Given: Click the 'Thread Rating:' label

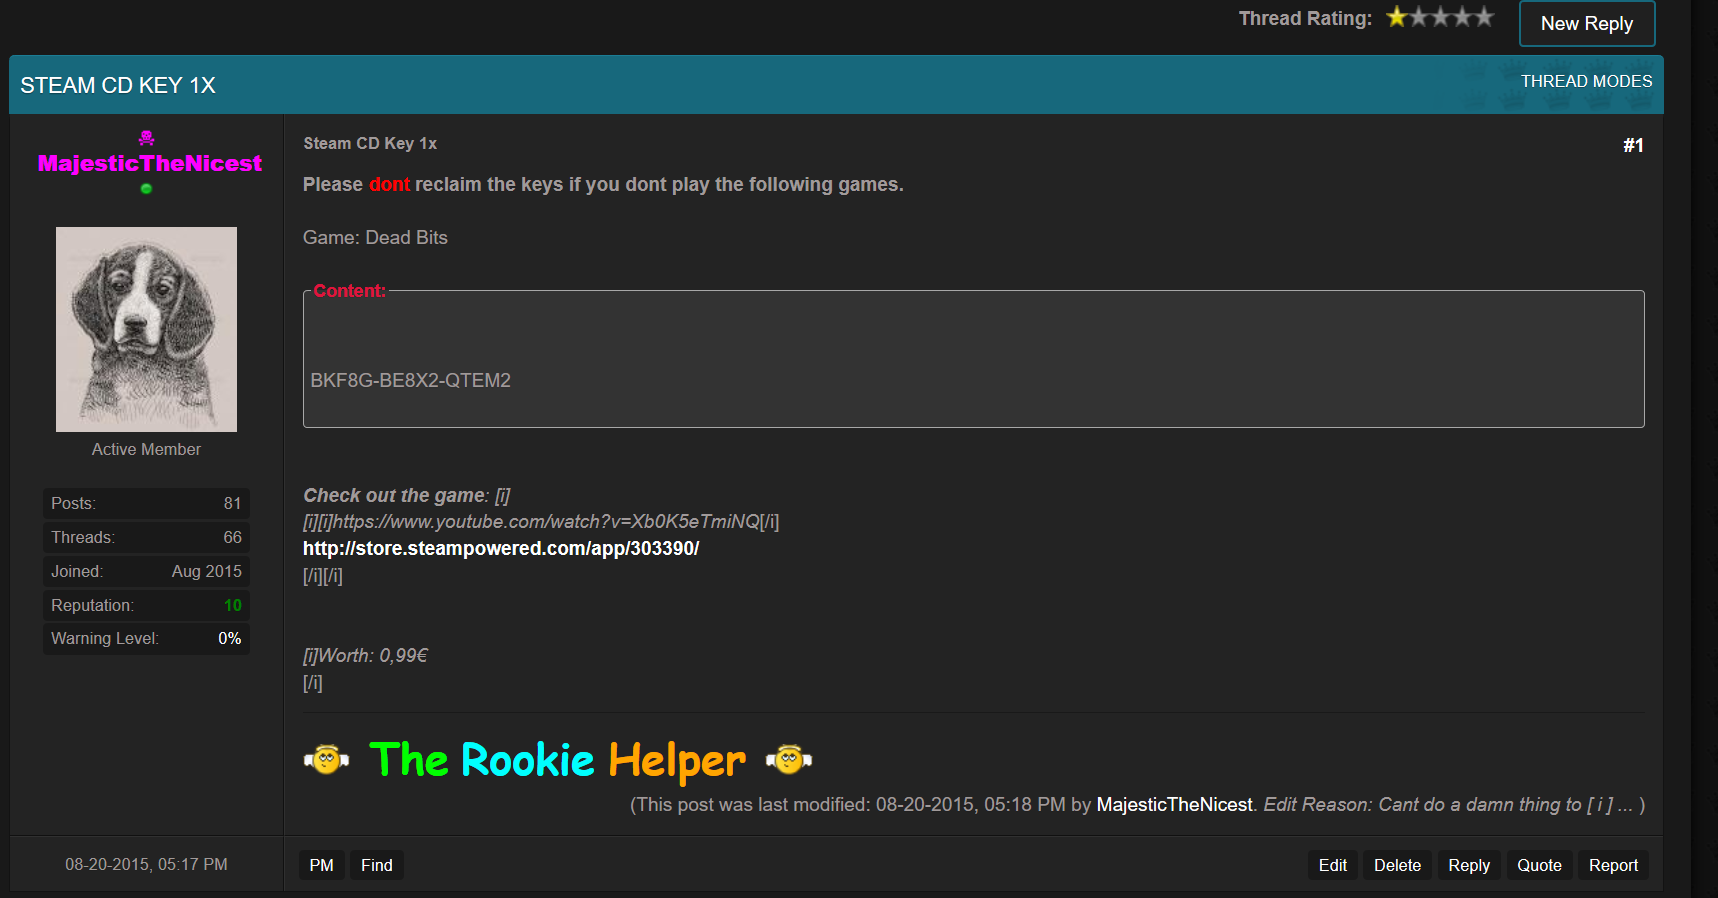Looking at the screenshot, I should pos(1305,18).
